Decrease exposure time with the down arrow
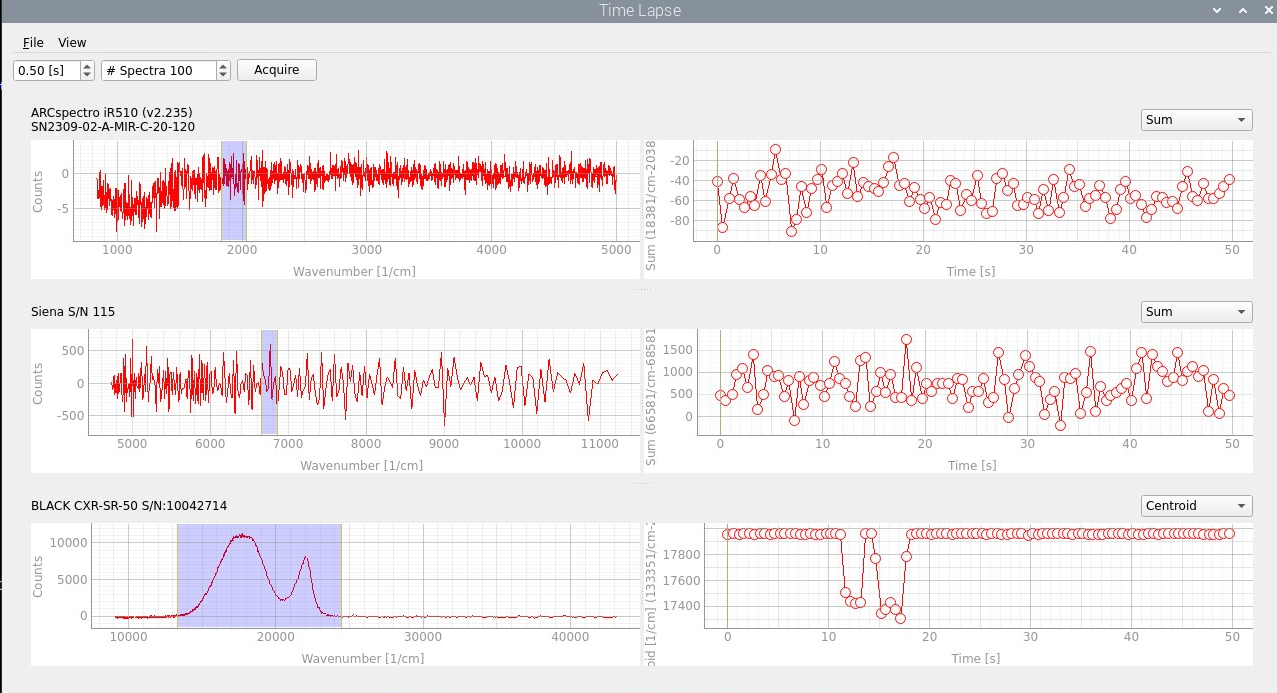Image resolution: width=1277 pixels, height=693 pixels. click(x=87, y=75)
